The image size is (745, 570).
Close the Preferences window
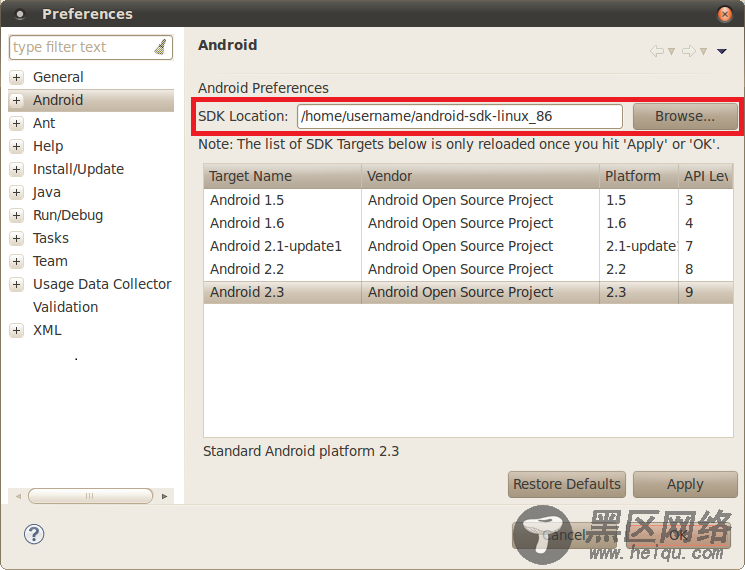click(x=725, y=14)
